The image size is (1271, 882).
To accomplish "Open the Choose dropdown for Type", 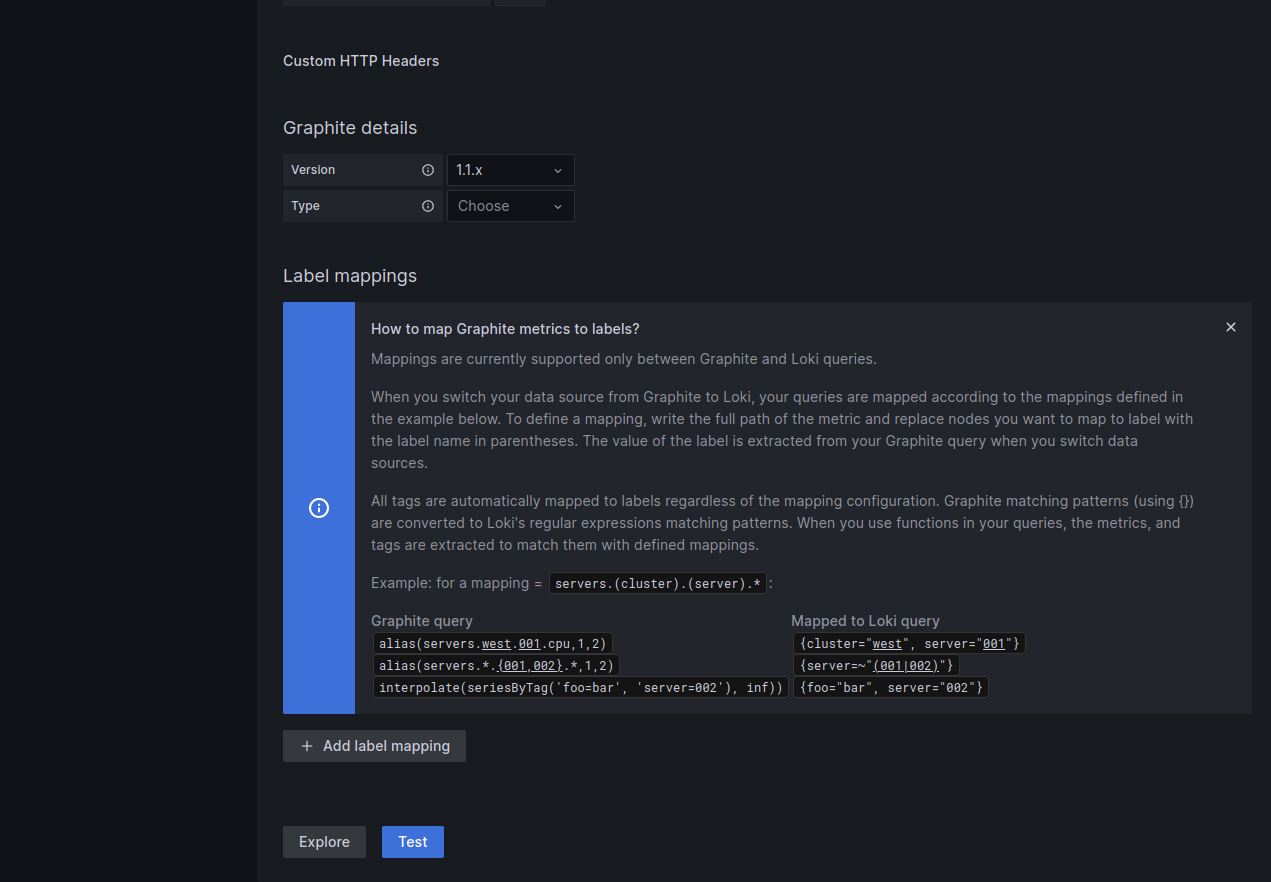I will 510,206.
